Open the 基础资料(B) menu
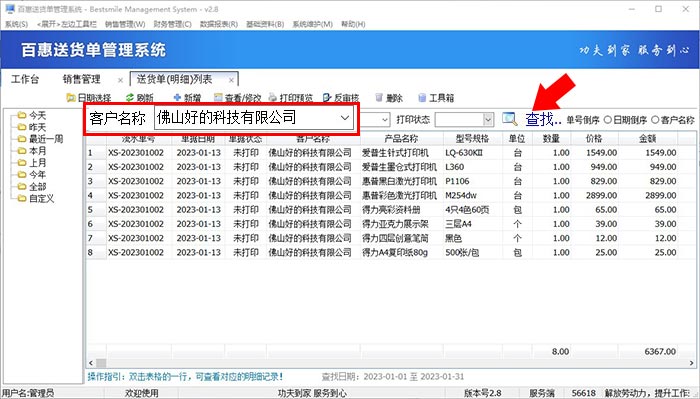700x399 pixels. (x=265, y=24)
